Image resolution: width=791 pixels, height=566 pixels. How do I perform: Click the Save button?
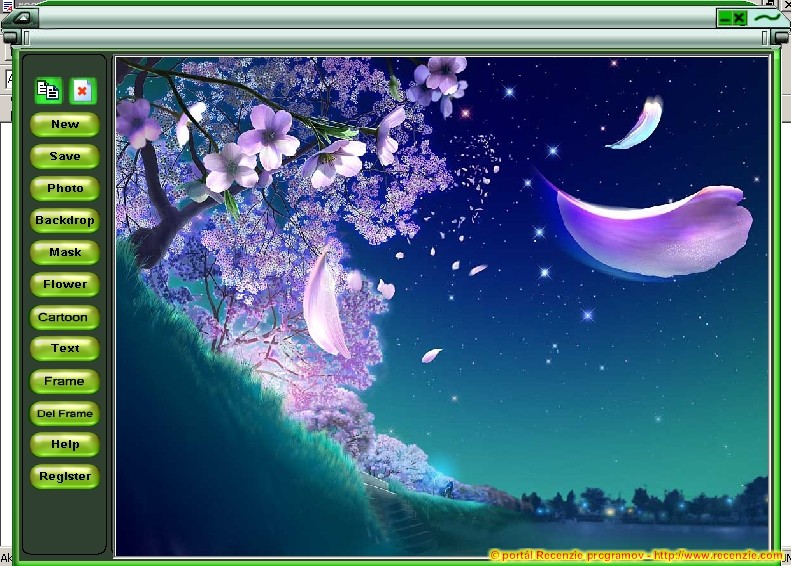(x=65, y=156)
